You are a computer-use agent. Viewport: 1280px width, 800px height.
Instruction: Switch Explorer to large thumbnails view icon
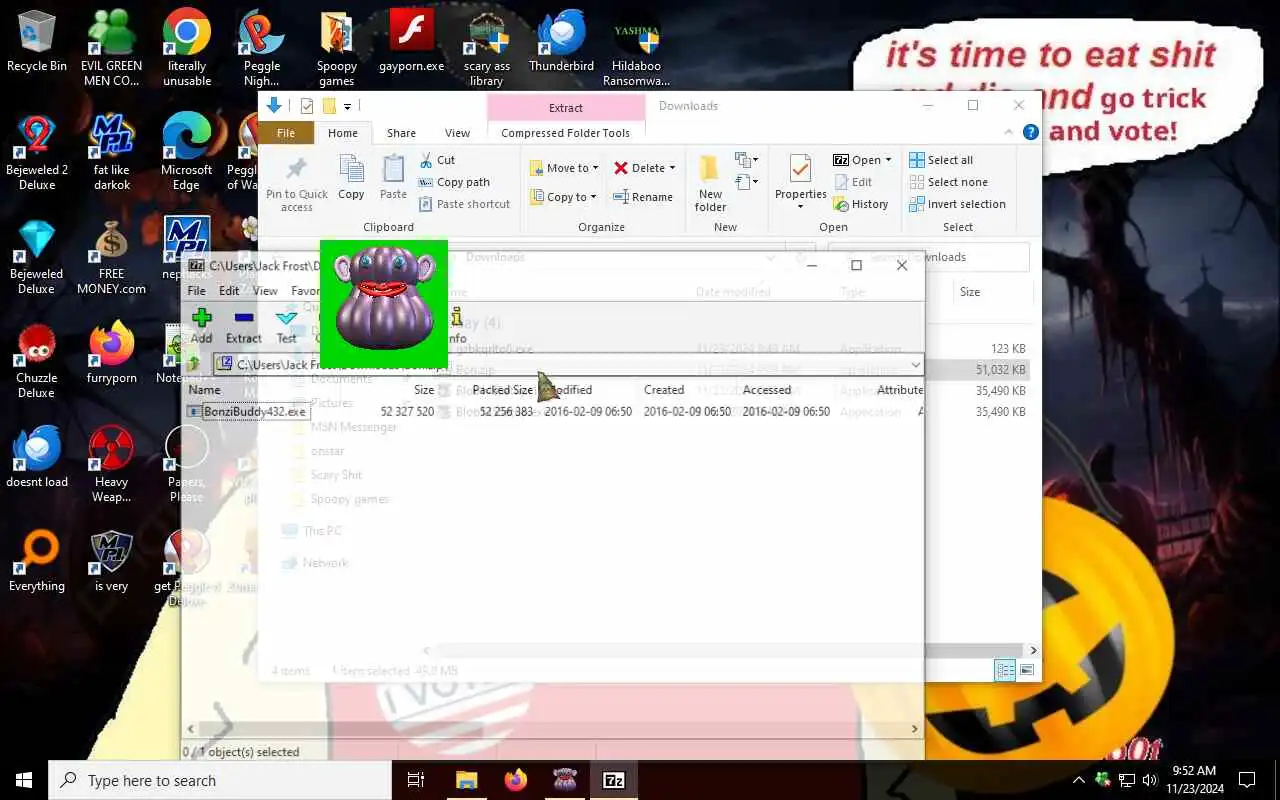tap(1027, 670)
